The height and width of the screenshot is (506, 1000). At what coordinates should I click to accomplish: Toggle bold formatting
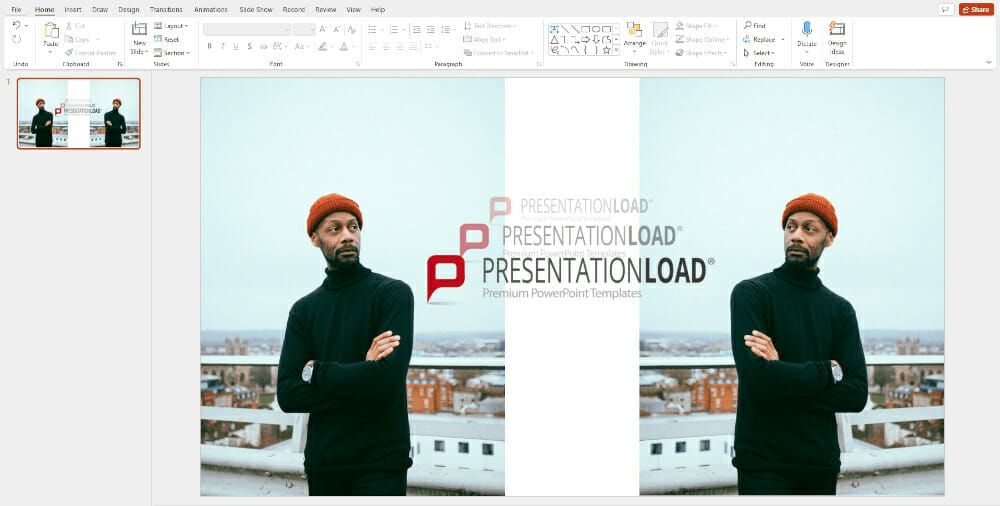click(209, 47)
